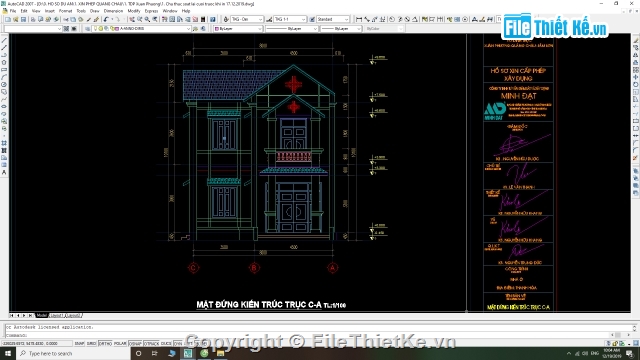The height and width of the screenshot is (360, 640).
Task: Open File Explorer from the taskbar
Action: 220,353
